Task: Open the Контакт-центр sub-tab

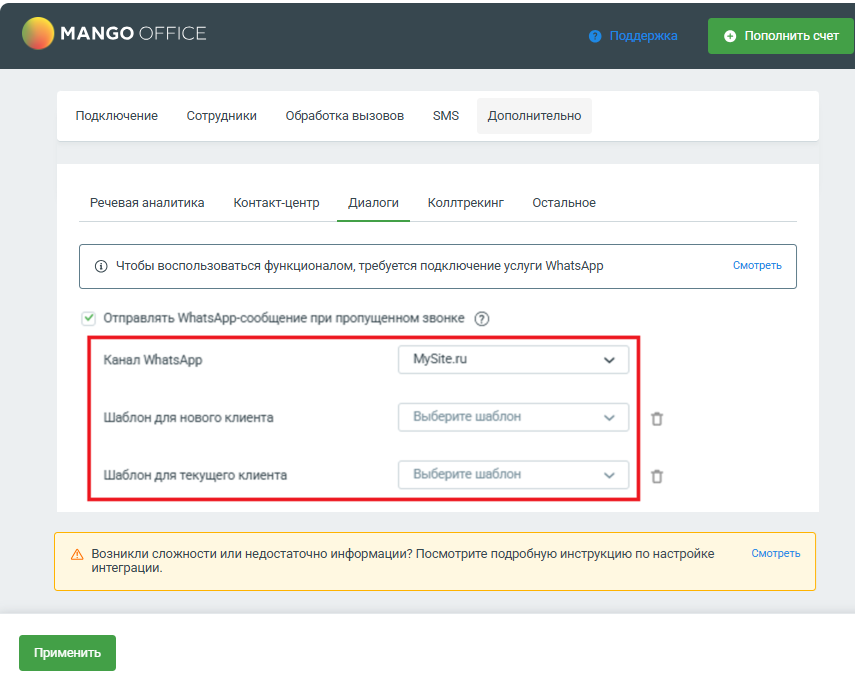Action: pos(276,203)
